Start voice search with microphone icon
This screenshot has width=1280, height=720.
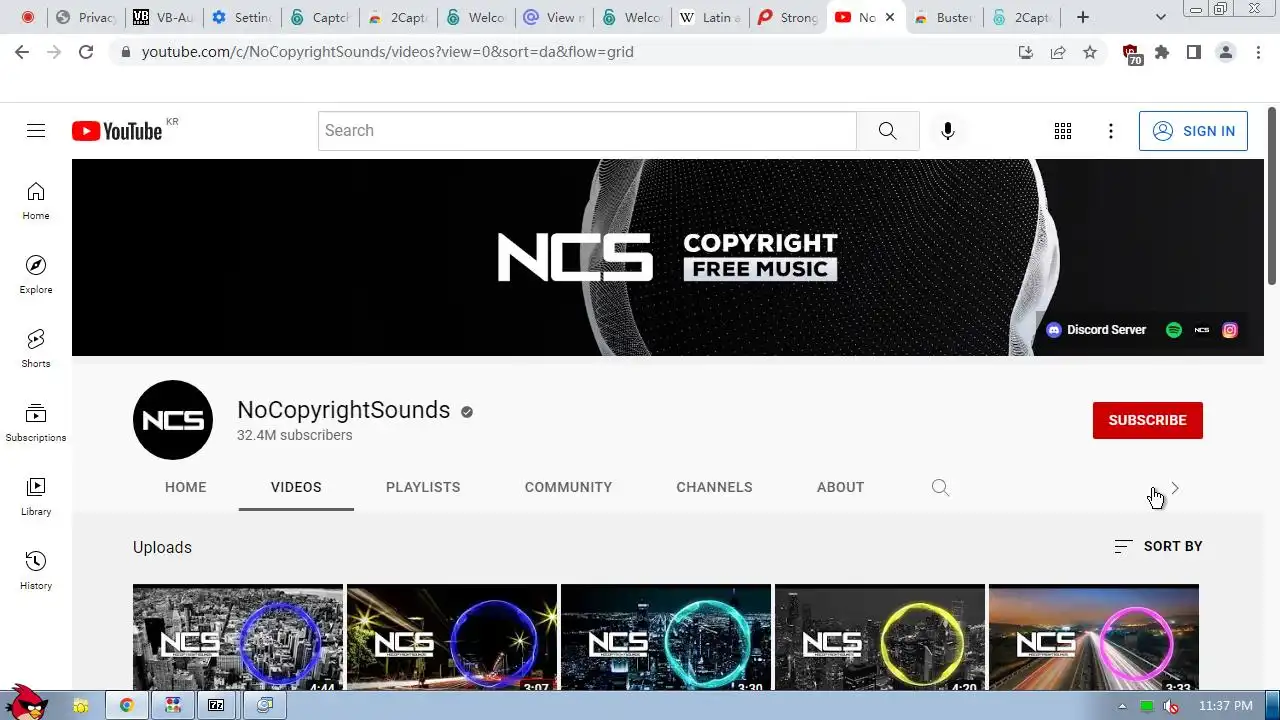(x=948, y=131)
